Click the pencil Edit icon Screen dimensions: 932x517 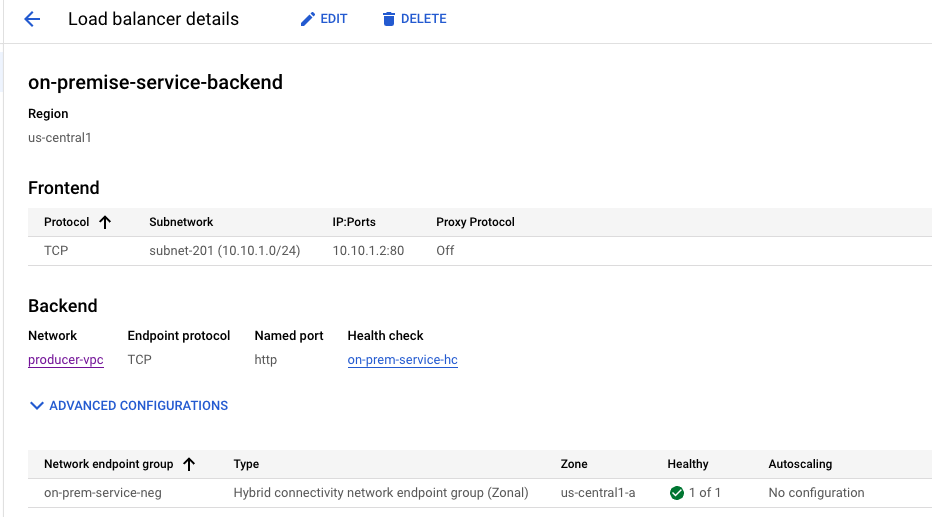pos(308,19)
